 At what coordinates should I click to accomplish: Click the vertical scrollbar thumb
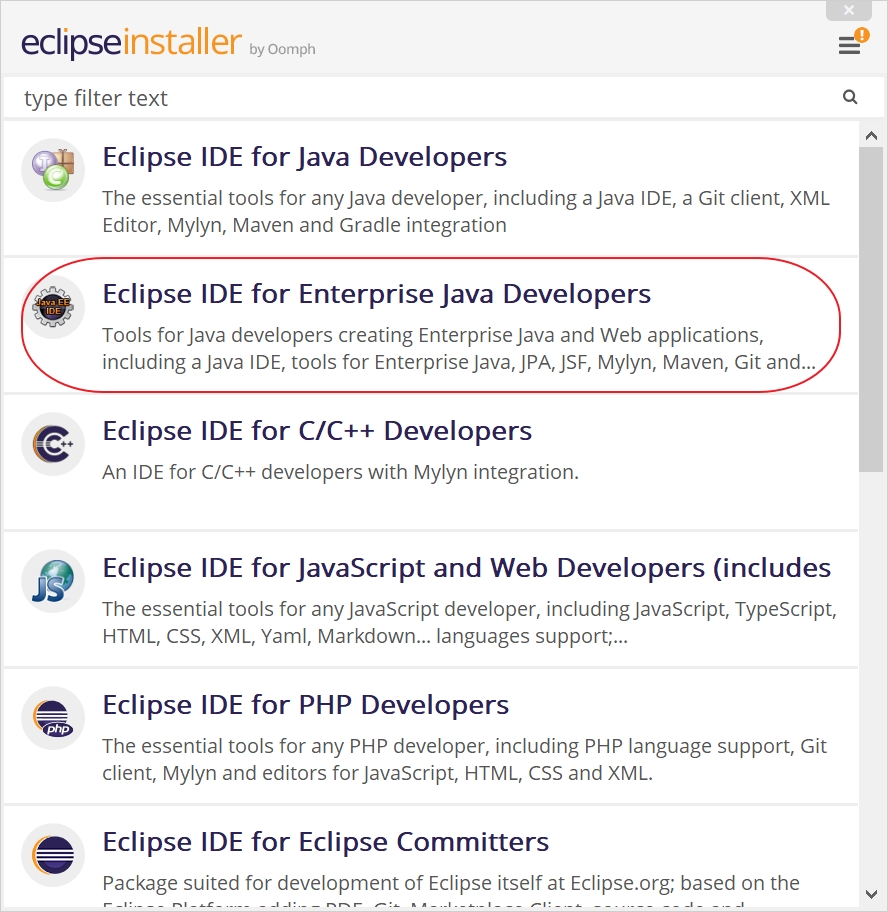[x=871, y=309]
